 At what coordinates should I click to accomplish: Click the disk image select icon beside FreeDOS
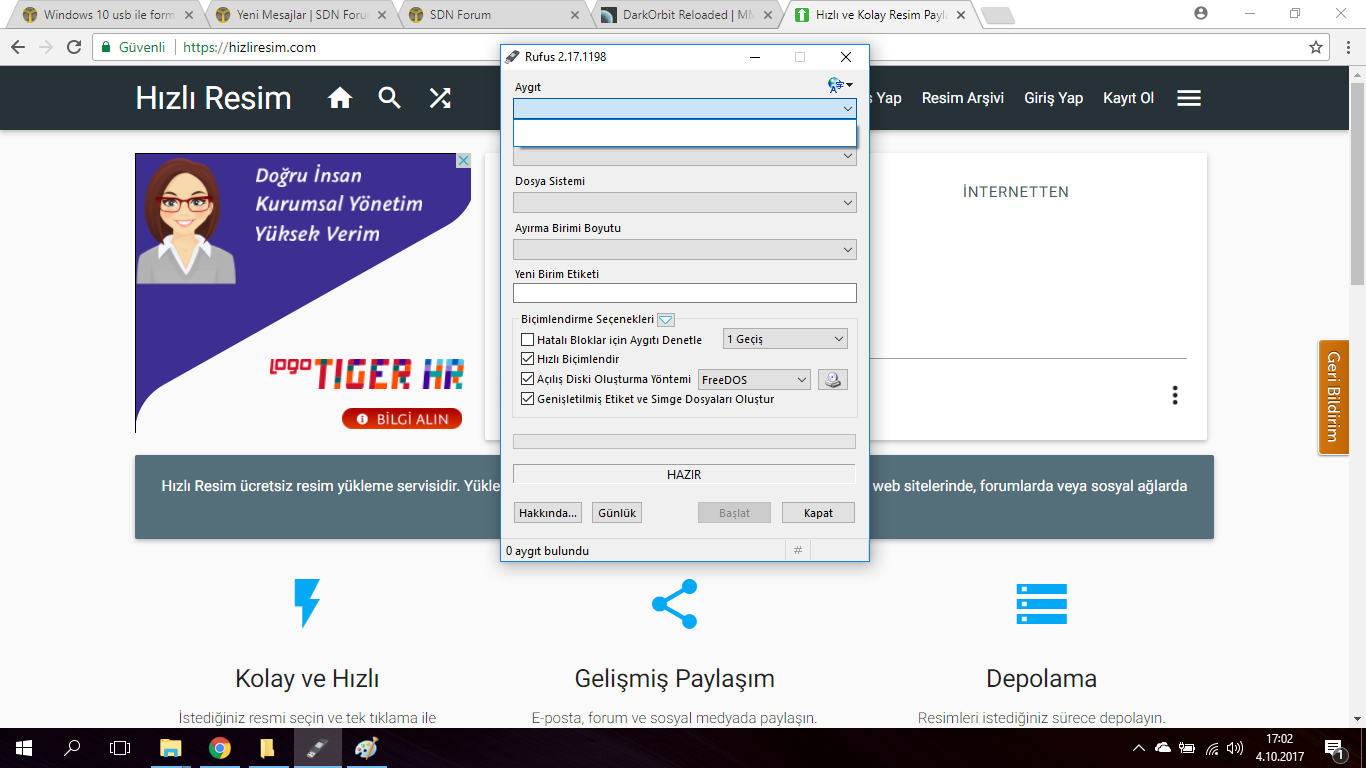click(x=833, y=380)
